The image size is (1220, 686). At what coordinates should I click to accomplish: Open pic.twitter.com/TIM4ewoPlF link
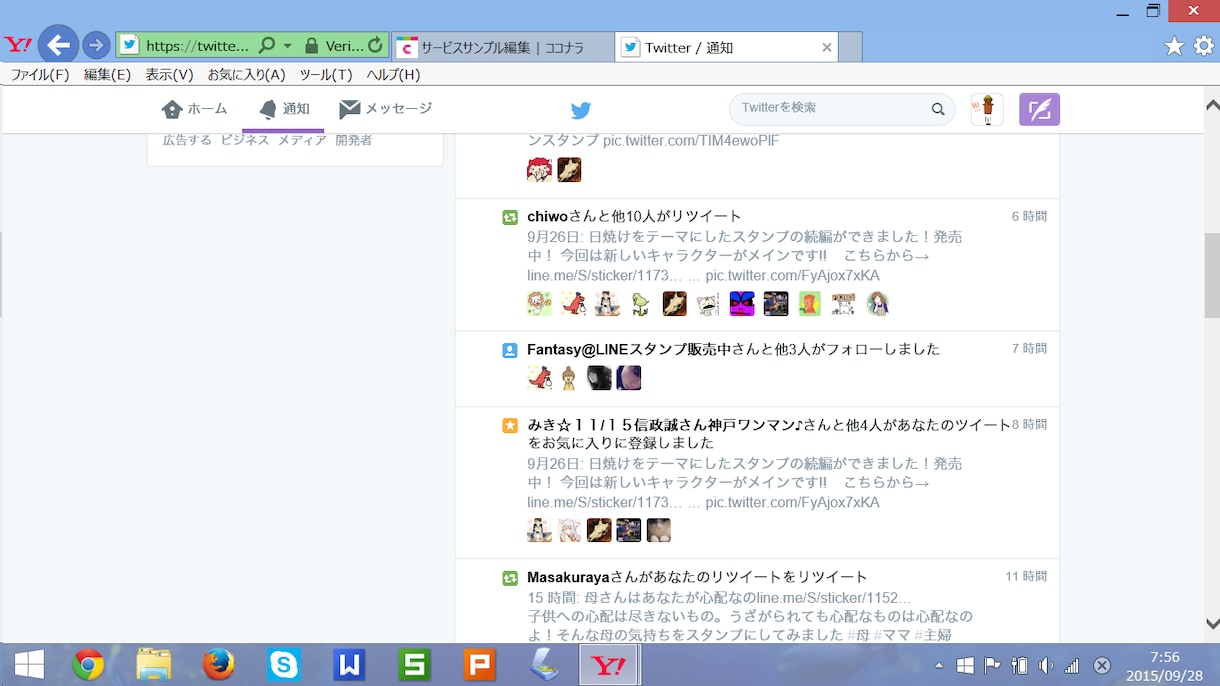[x=691, y=141]
